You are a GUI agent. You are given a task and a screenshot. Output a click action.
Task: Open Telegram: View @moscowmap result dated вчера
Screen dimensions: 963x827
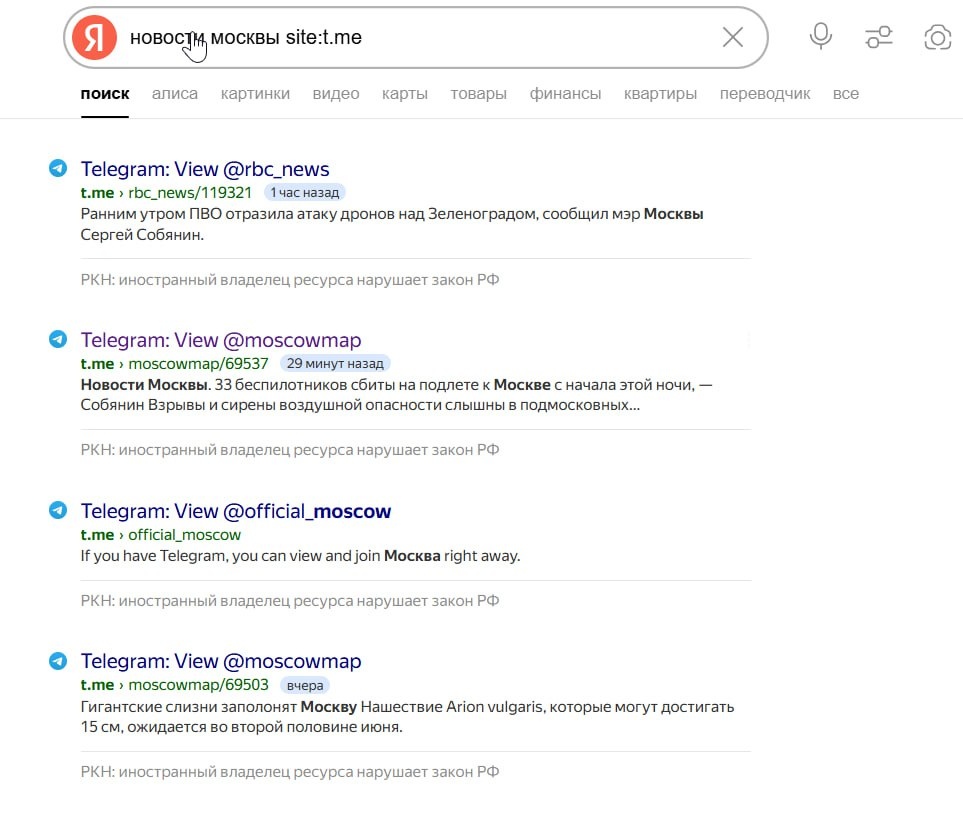tap(221, 661)
